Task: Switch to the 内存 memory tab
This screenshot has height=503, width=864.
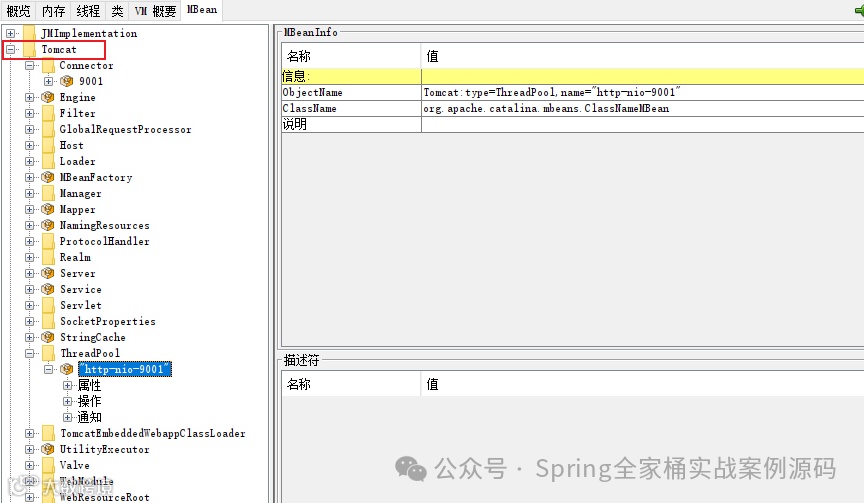Action: click(53, 10)
